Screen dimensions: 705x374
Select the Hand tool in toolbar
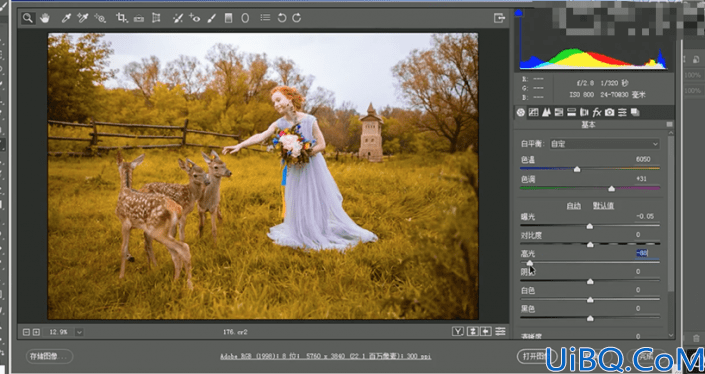point(45,18)
